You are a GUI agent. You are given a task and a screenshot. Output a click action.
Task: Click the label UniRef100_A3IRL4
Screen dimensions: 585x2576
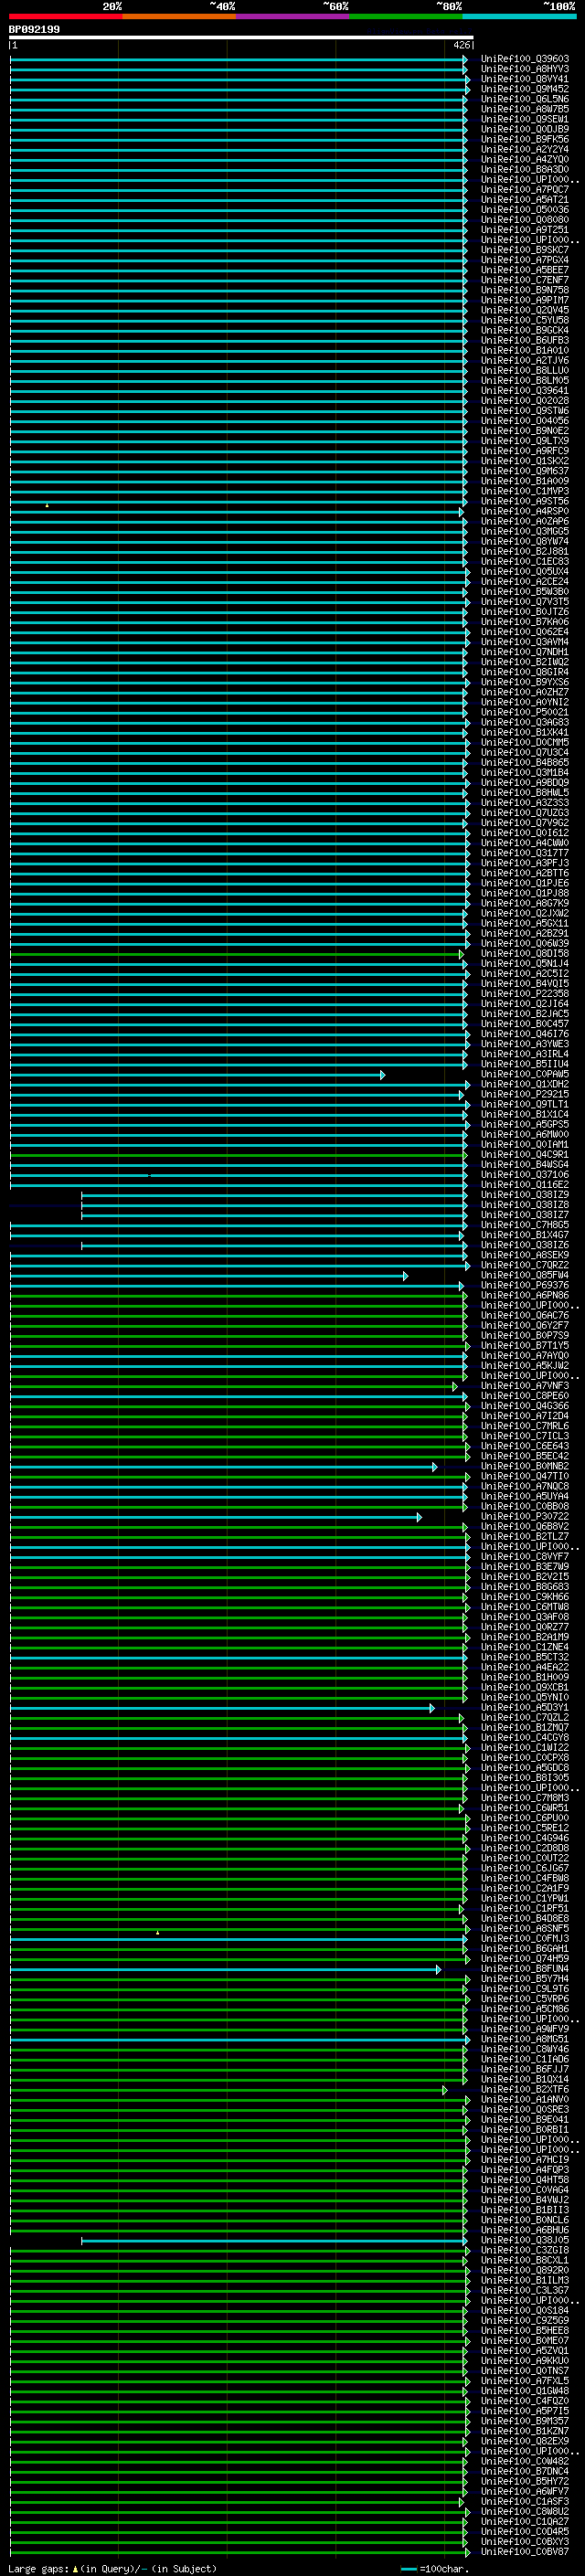coord(525,1054)
